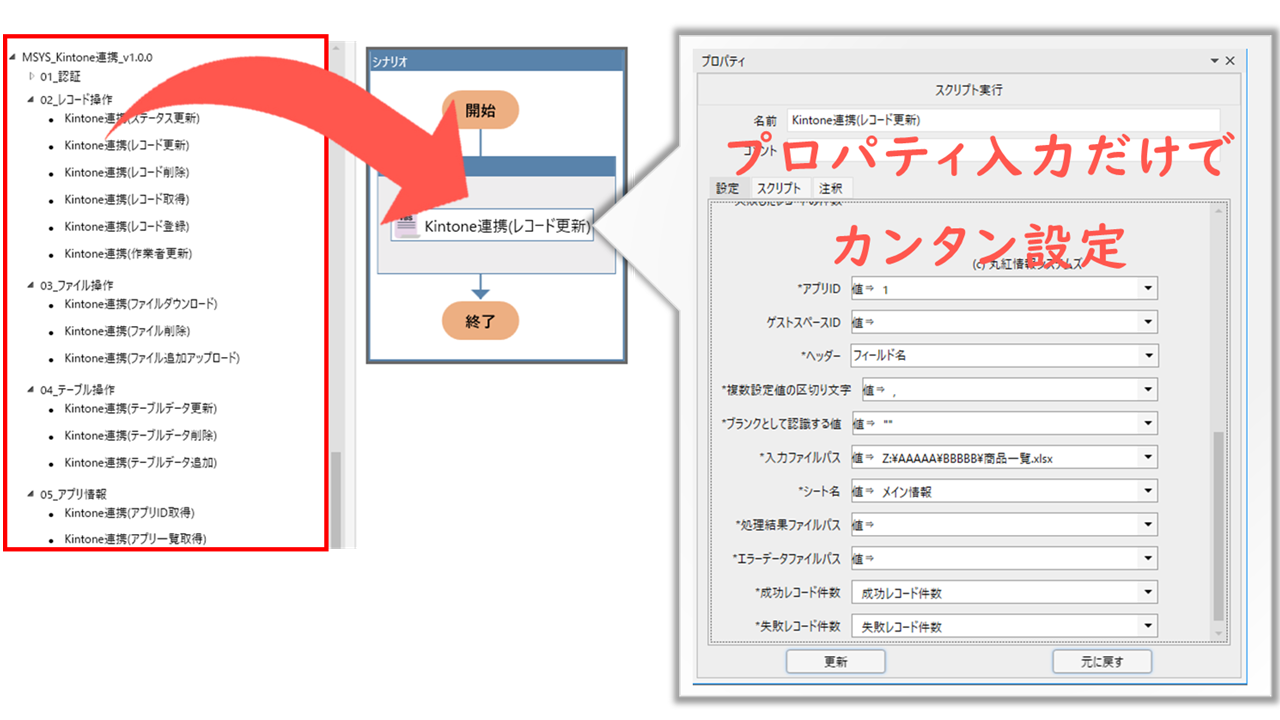Open the 注釈 tab in properties

830,188
